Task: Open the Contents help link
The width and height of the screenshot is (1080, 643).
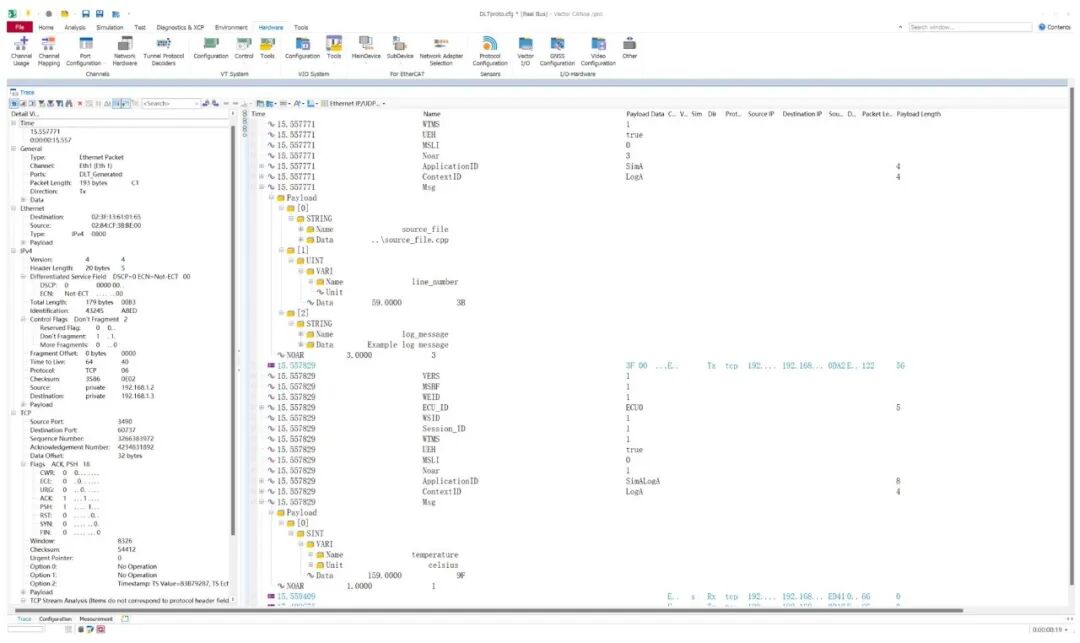Action: [1057, 27]
